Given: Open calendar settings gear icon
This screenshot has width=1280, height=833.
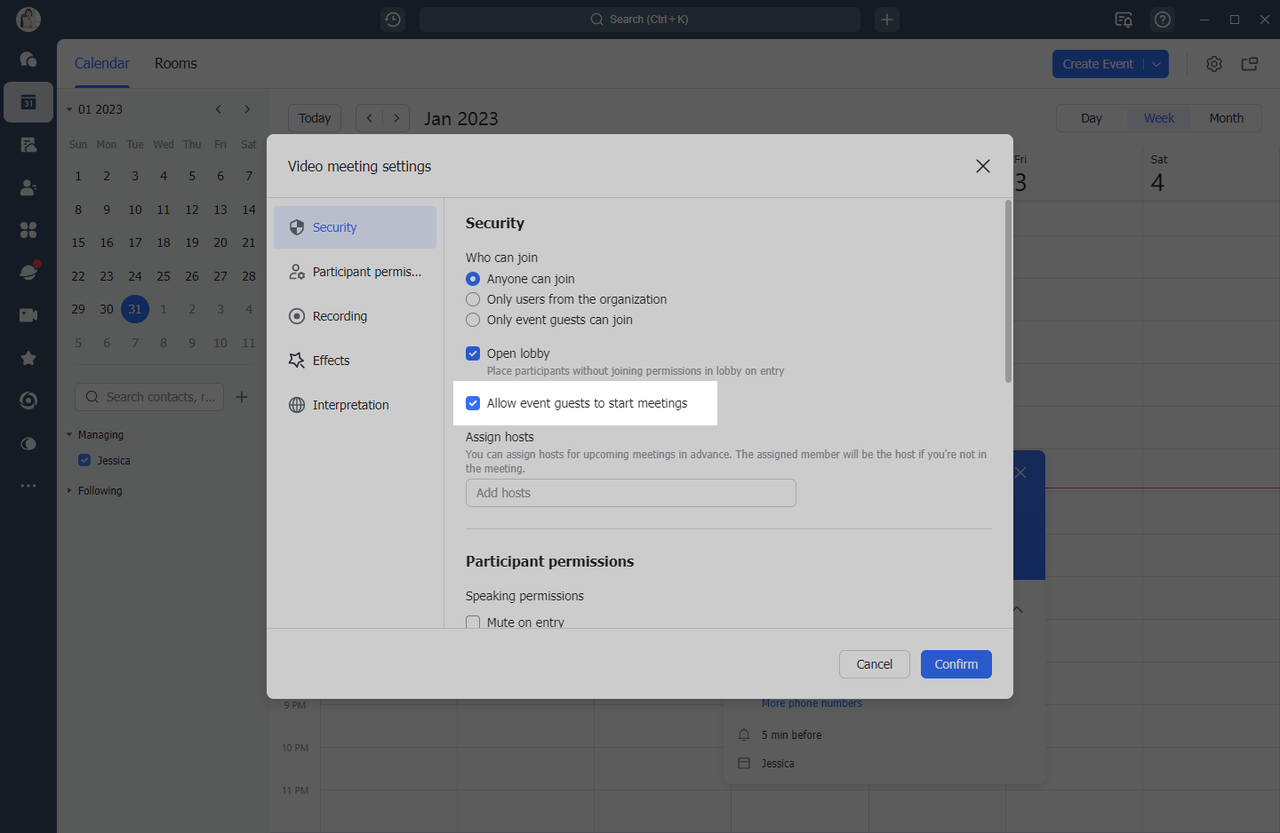Looking at the screenshot, I should [x=1214, y=64].
